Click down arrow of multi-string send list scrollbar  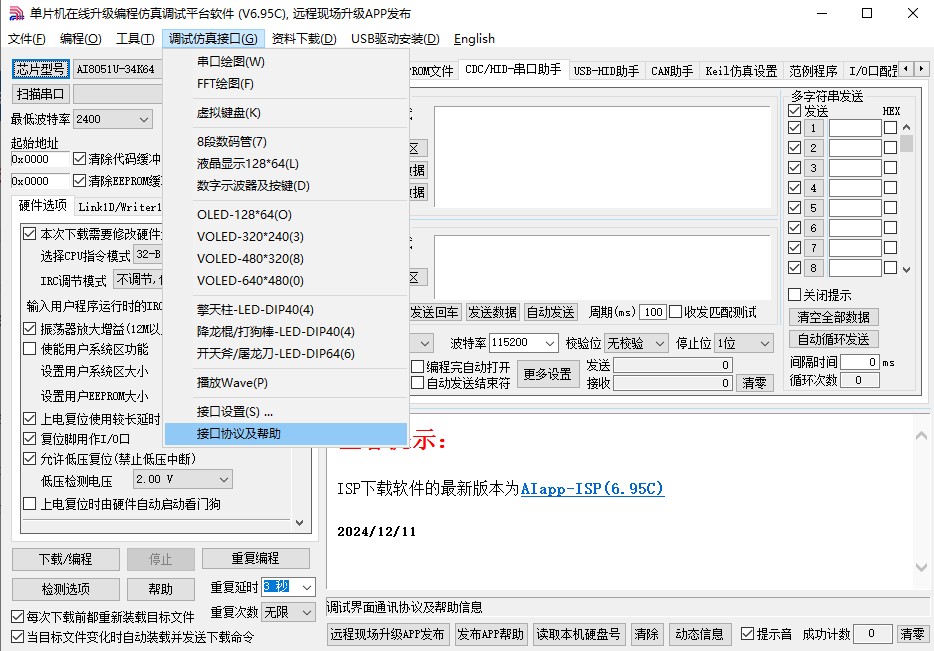pyautogui.click(x=907, y=269)
